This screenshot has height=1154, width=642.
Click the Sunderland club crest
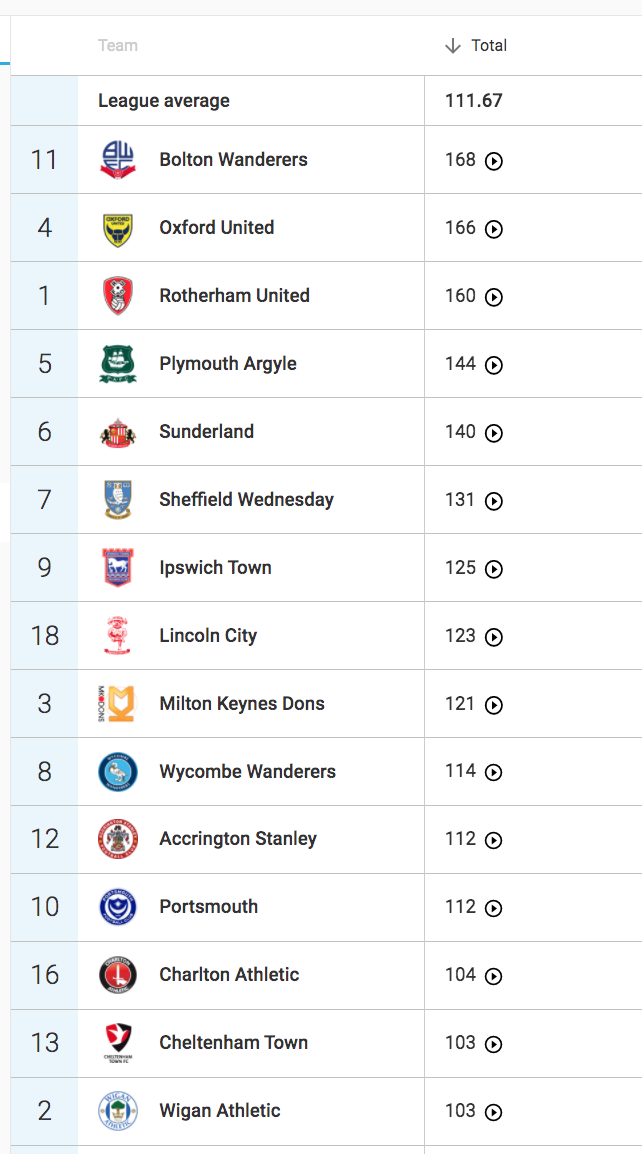tap(118, 432)
